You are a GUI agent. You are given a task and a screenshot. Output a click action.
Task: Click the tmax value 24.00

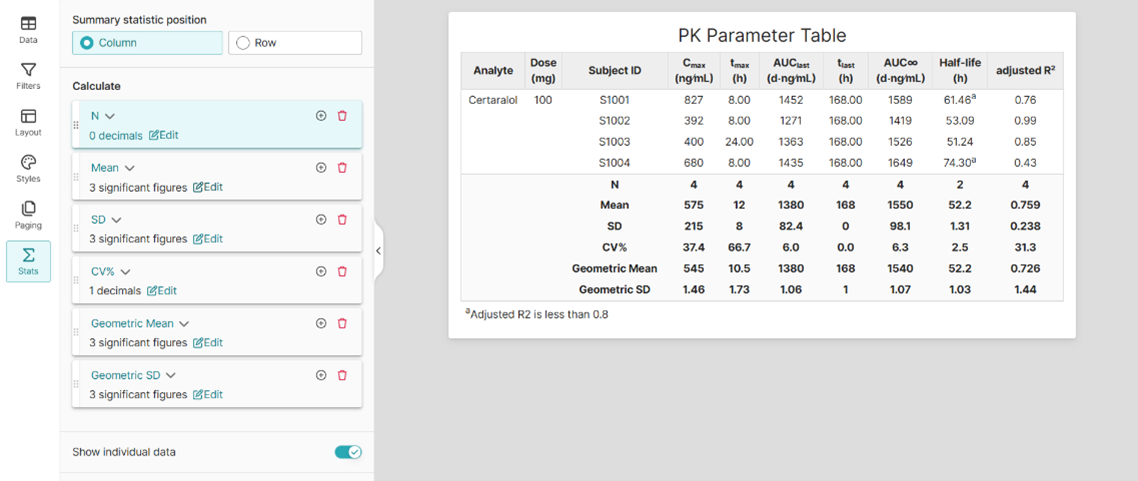(x=740, y=142)
